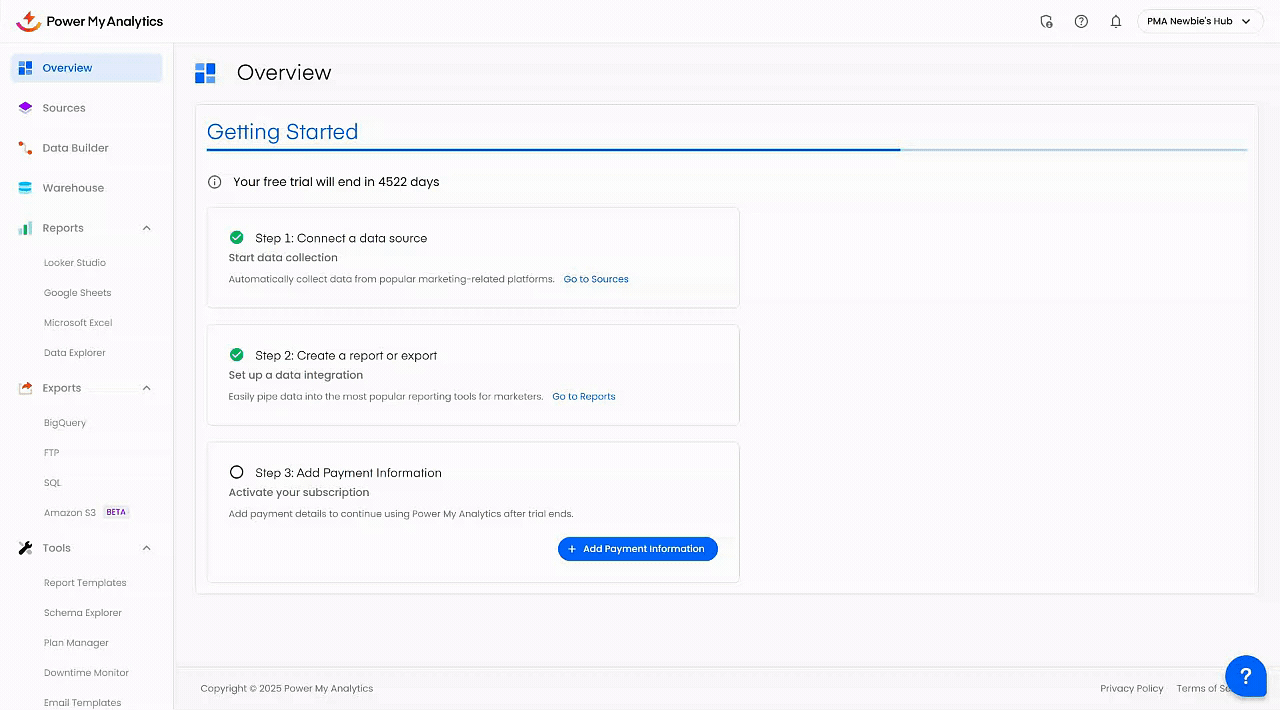The height and width of the screenshot is (710, 1280).
Task: Click the help question mark icon in header
Action: (x=1081, y=21)
